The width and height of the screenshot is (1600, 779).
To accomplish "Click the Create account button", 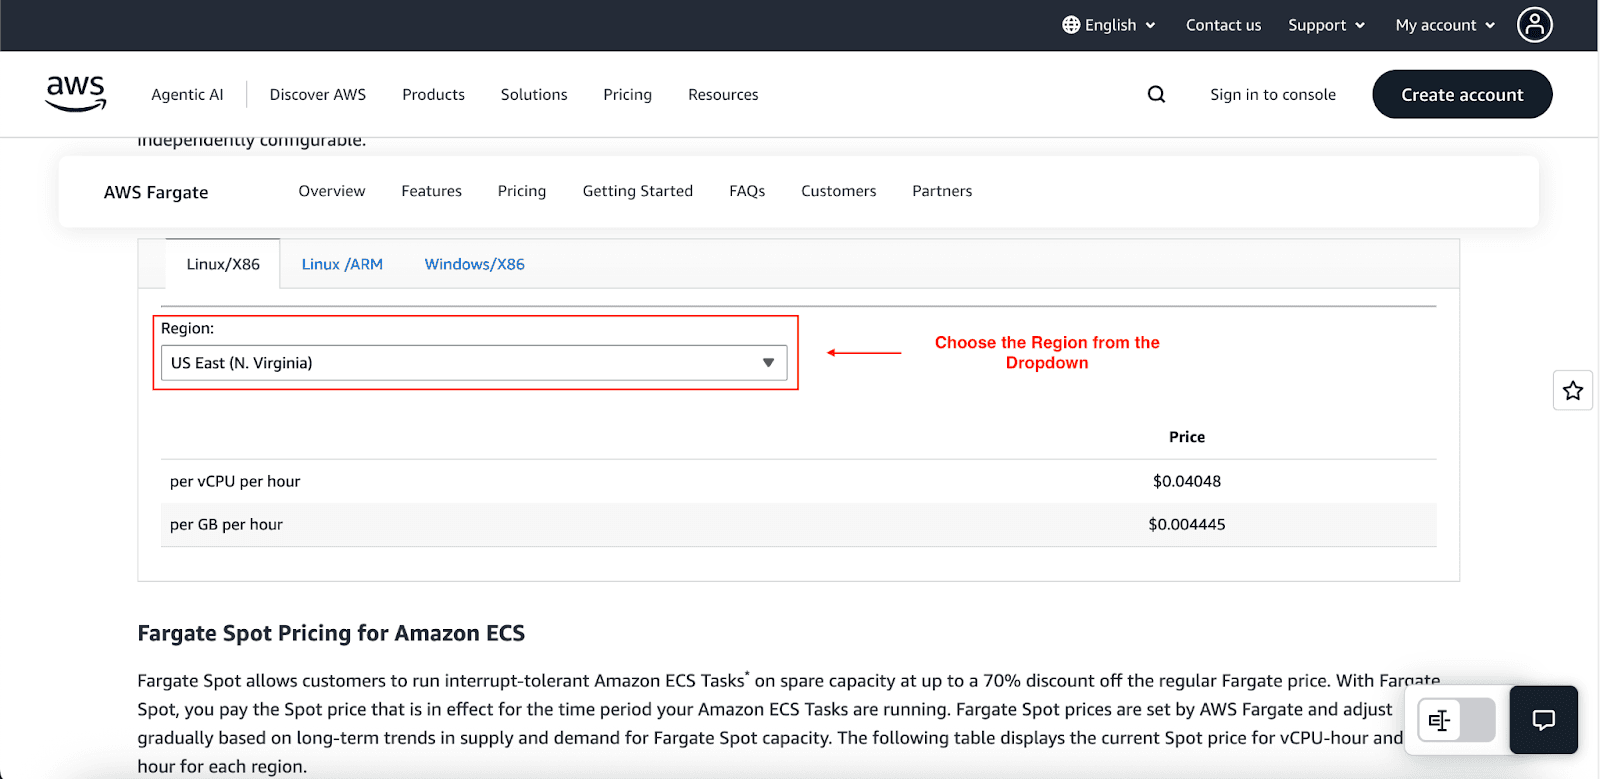I will point(1462,94).
